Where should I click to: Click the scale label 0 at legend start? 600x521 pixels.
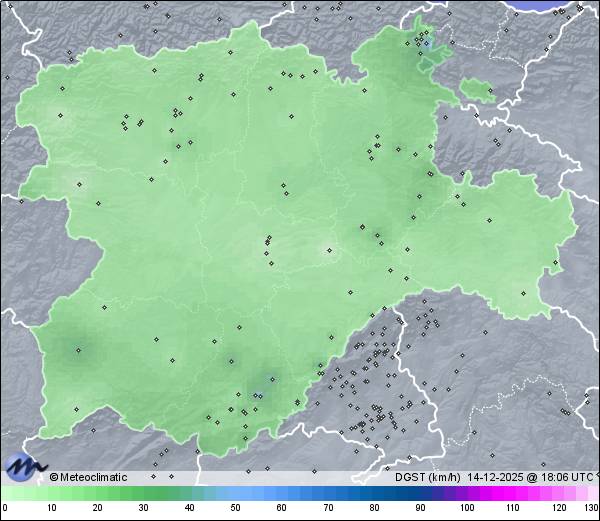coord(5,508)
